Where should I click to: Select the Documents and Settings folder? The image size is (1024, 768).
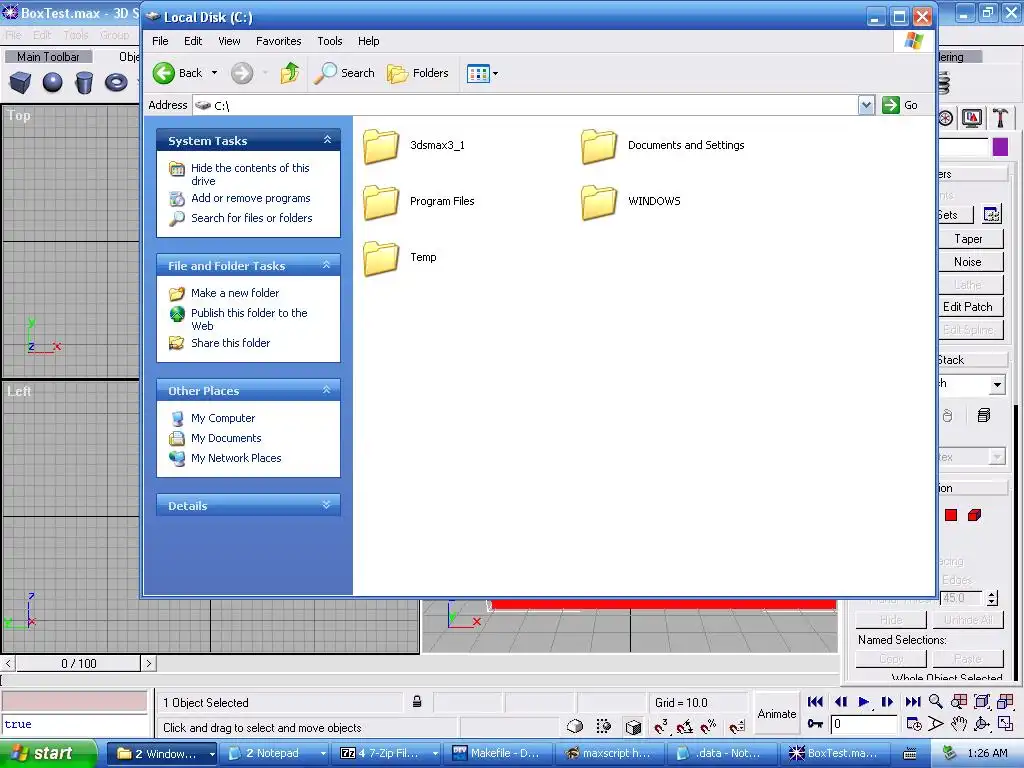click(663, 146)
